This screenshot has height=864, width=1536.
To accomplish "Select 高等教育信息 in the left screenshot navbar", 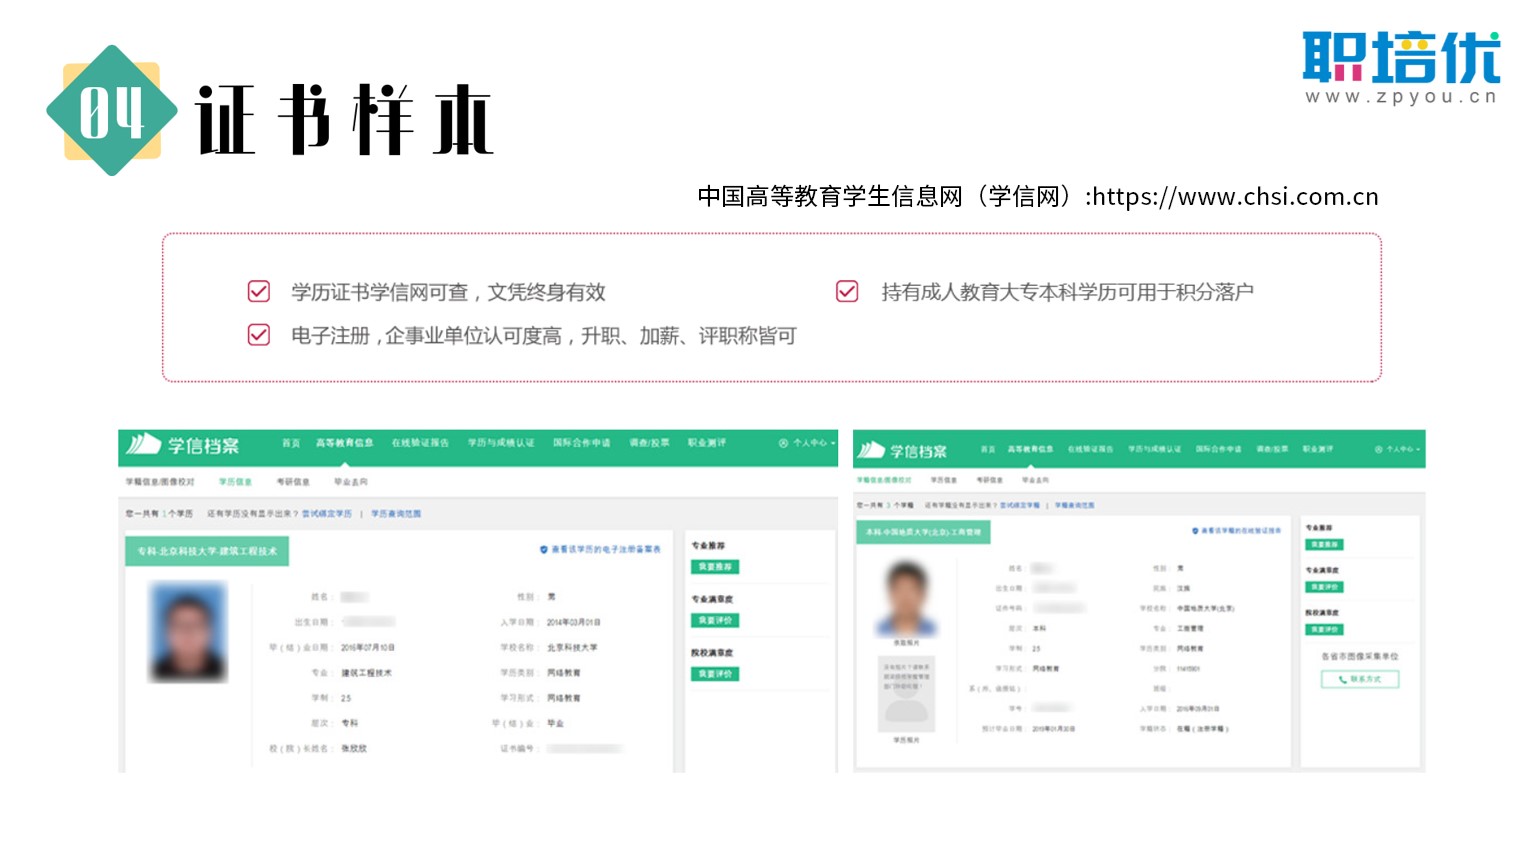I will pos(345,443).
